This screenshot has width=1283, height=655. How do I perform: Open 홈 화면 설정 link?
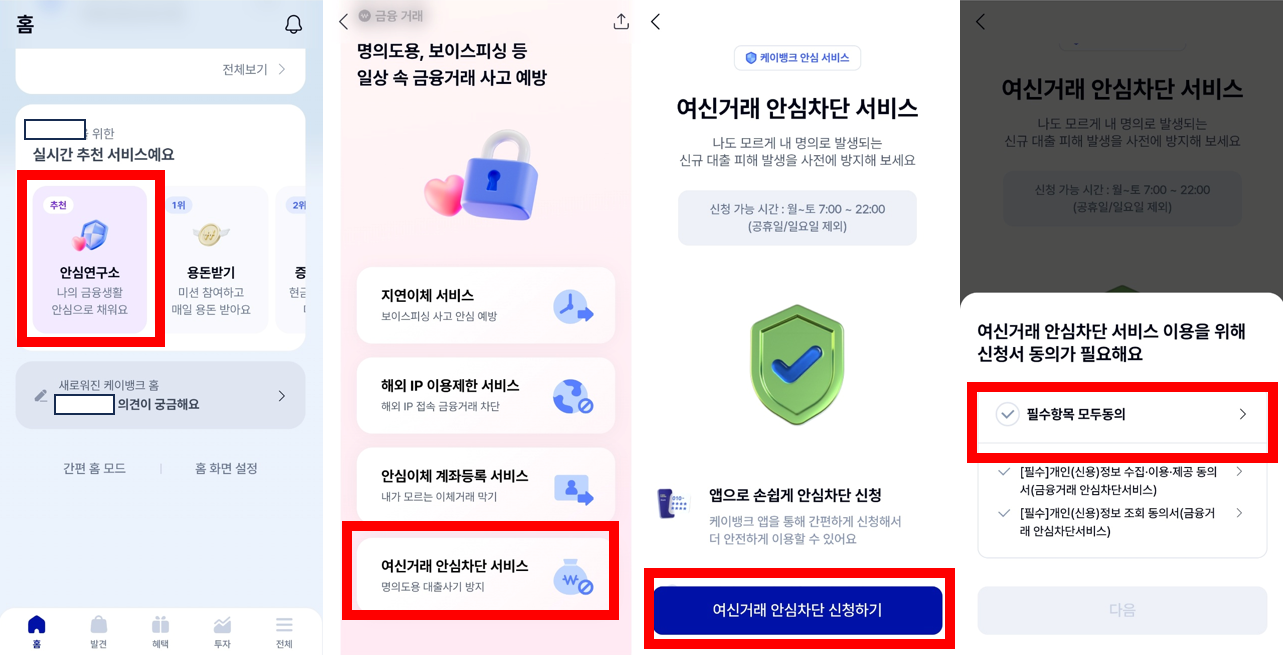(226, 468)
